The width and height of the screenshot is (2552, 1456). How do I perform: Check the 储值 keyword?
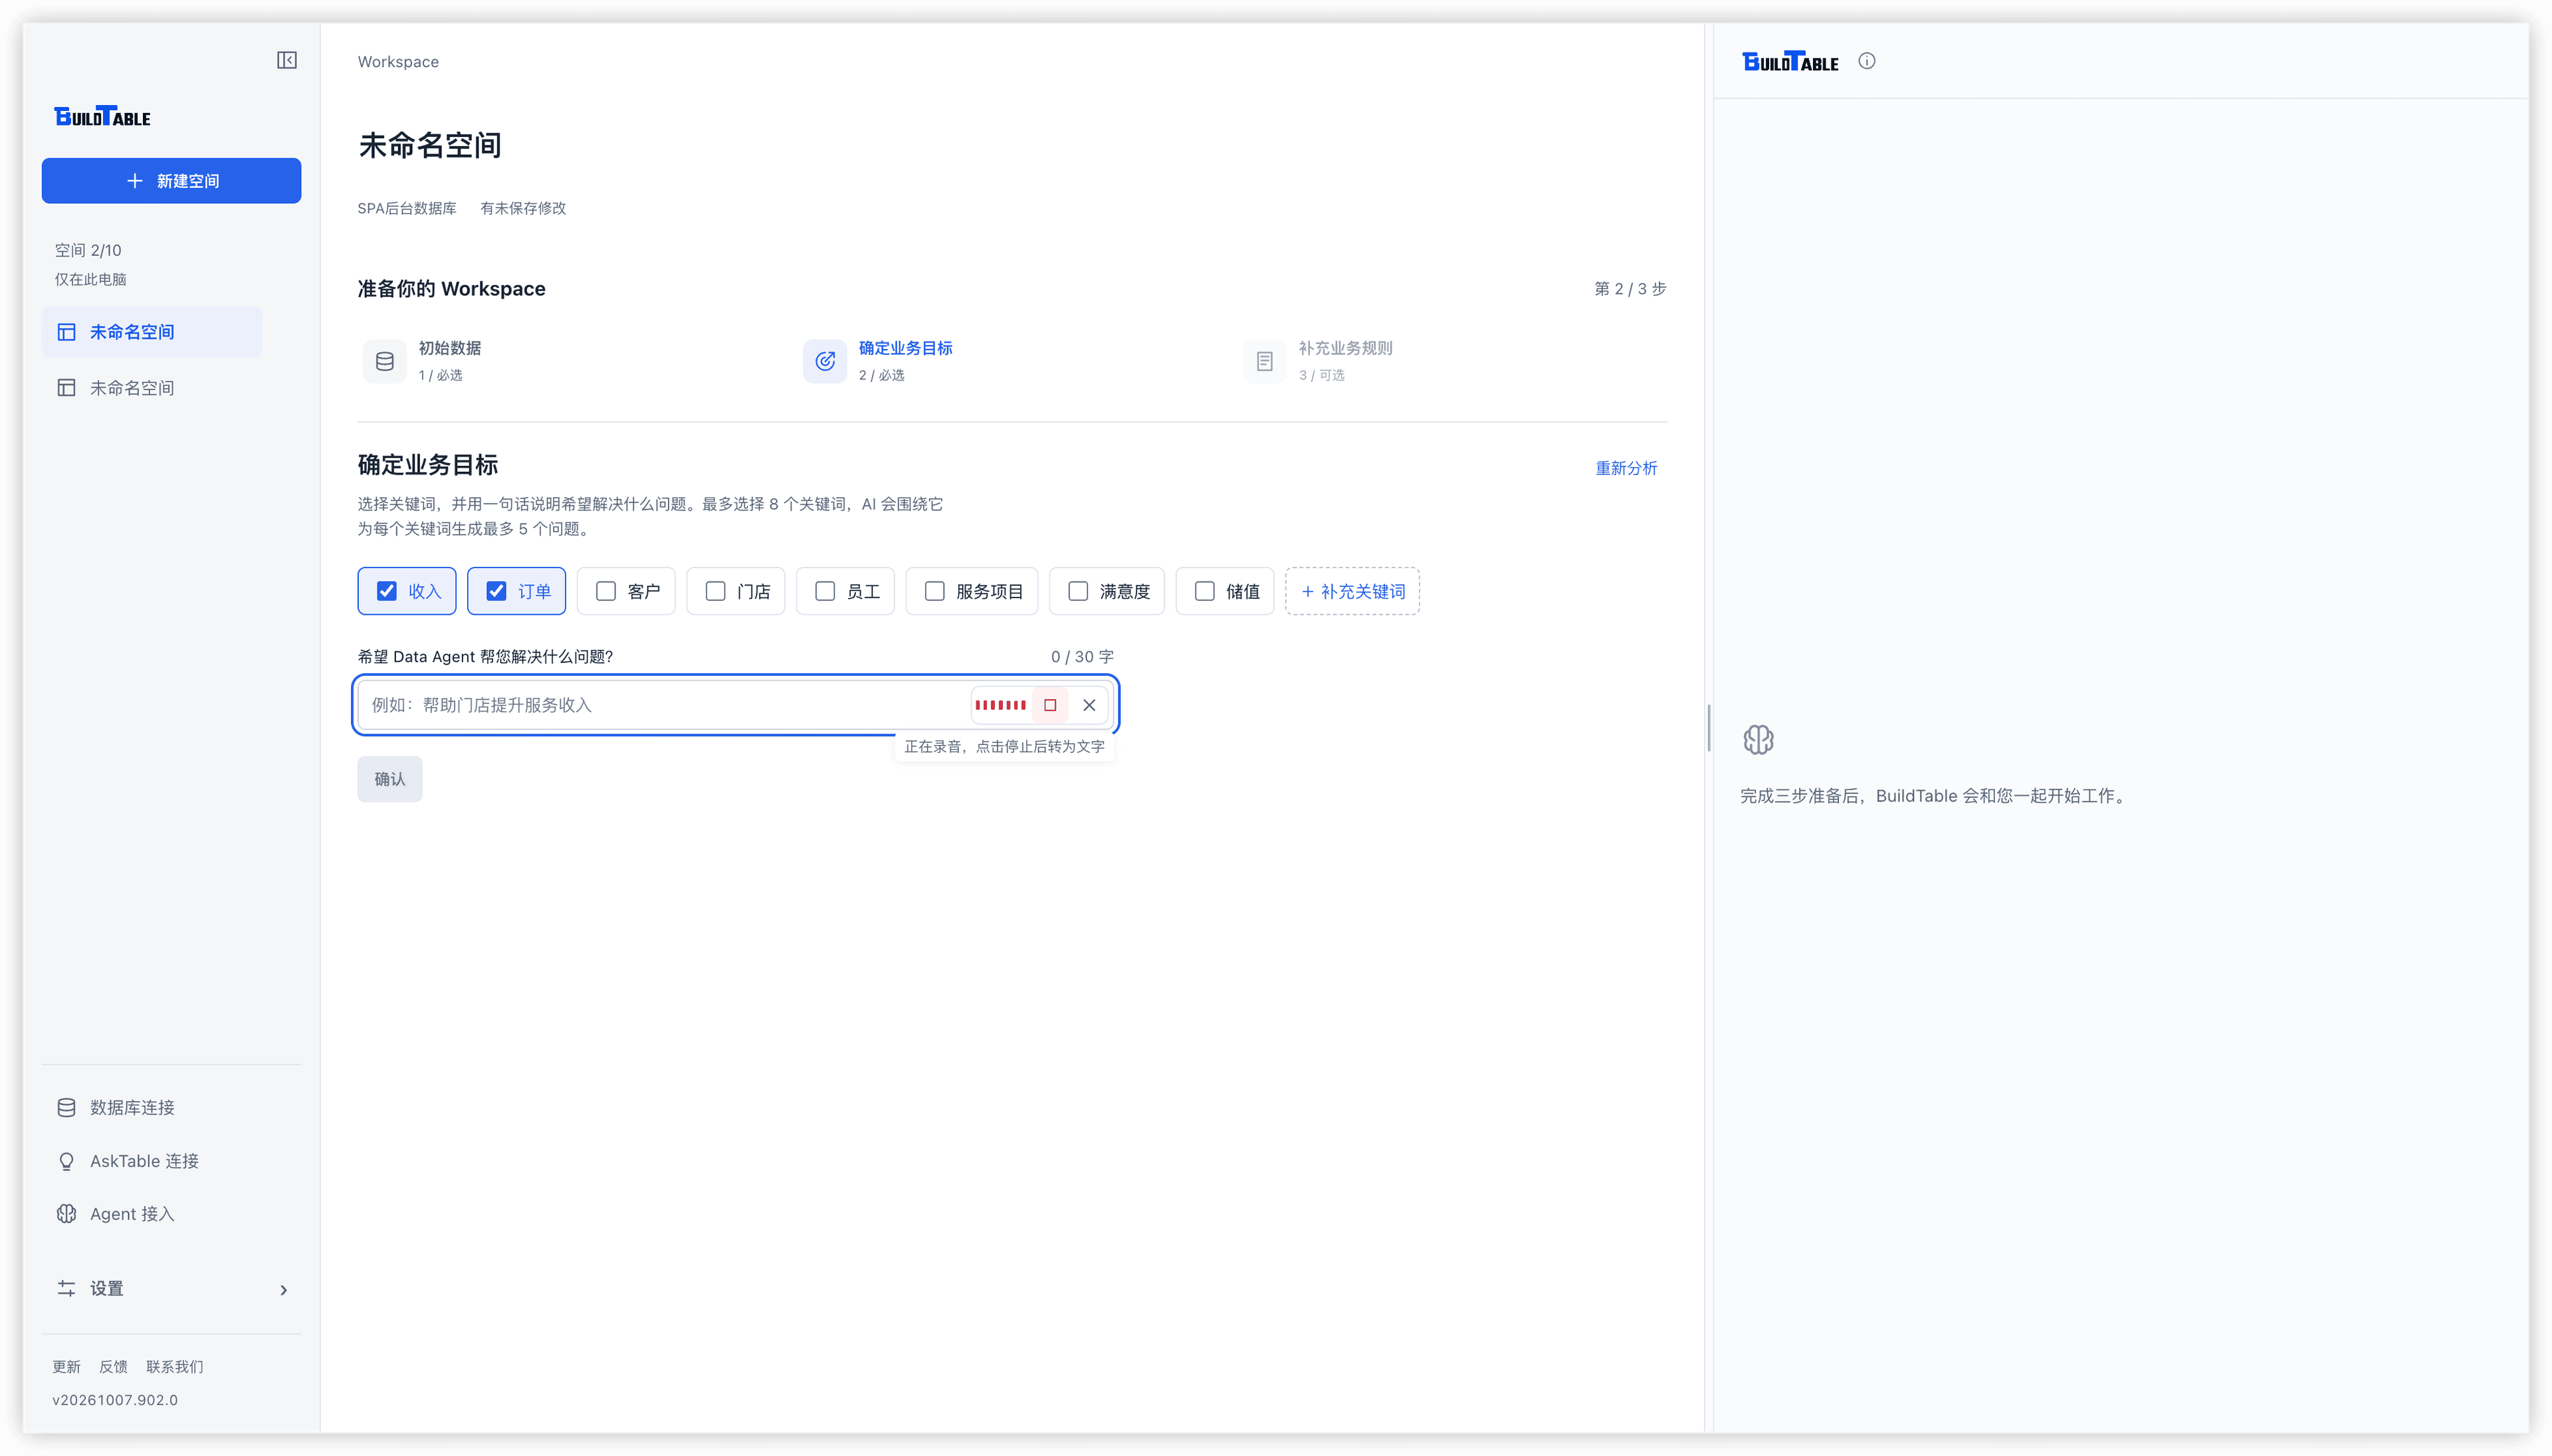[x=1224, y=591]
